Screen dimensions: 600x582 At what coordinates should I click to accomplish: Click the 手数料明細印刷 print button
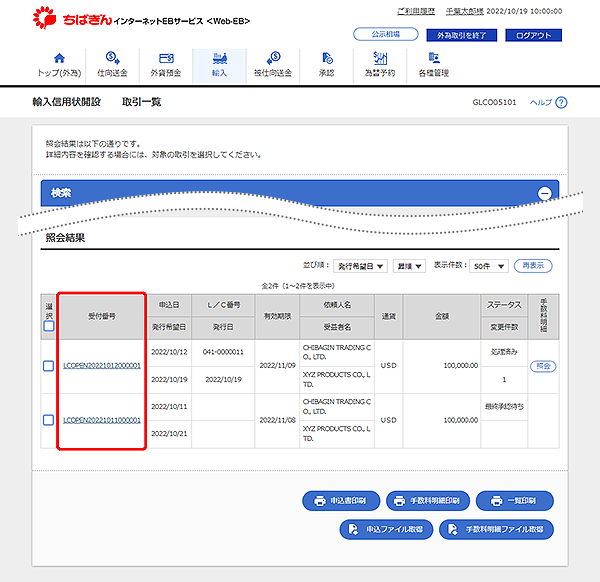pyautogui.click(x=428, y=500)
